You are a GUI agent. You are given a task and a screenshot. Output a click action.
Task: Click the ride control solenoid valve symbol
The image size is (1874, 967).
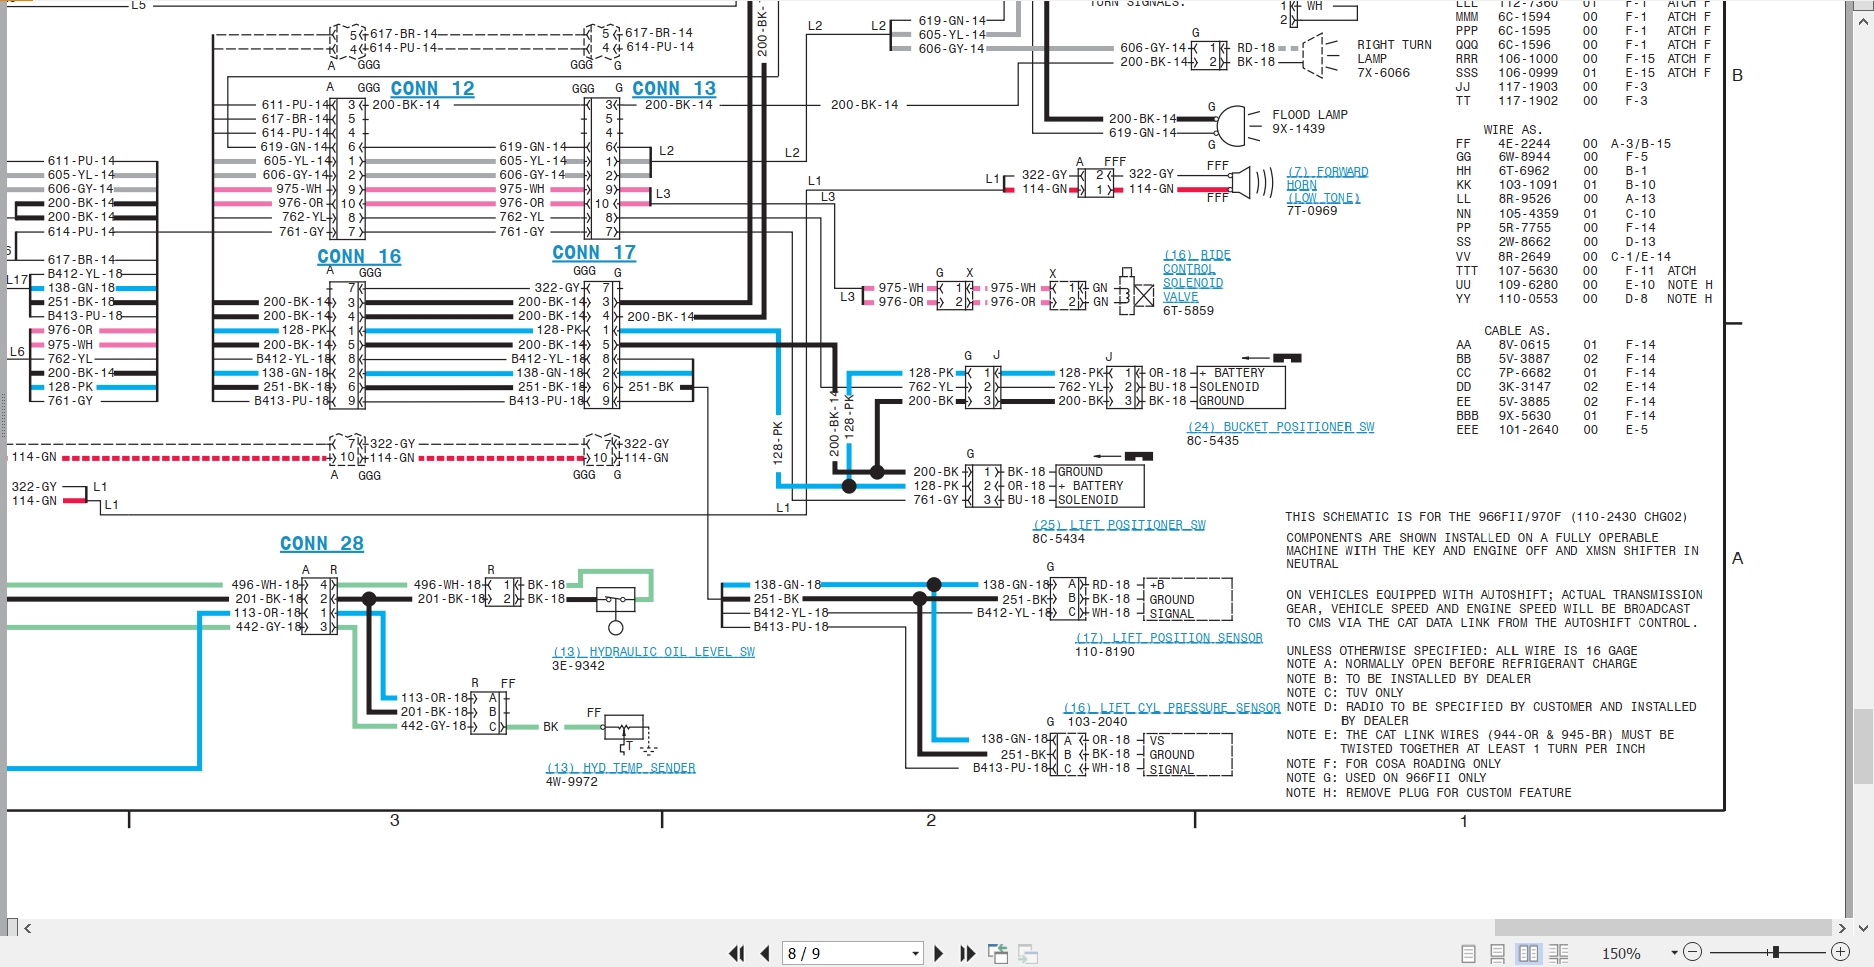pos(1135,292)
